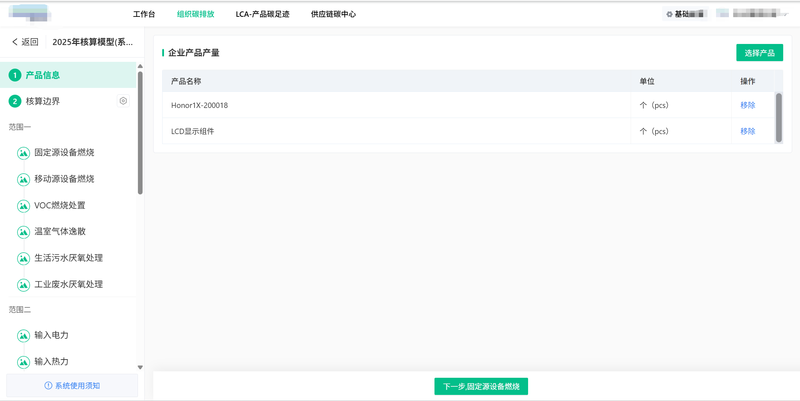Click sidebar scroll down arrow

point(140,367)
